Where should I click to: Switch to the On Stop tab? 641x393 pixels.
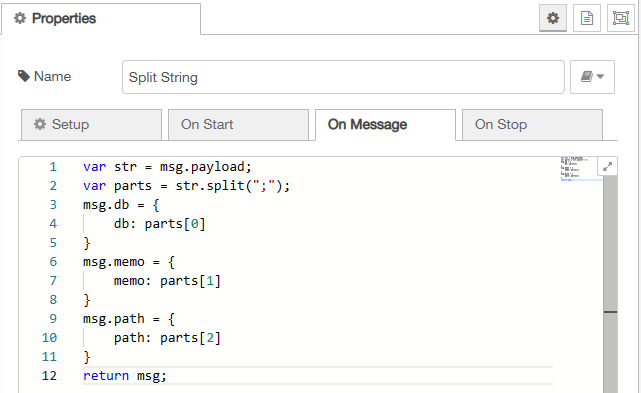pos(532,124)
